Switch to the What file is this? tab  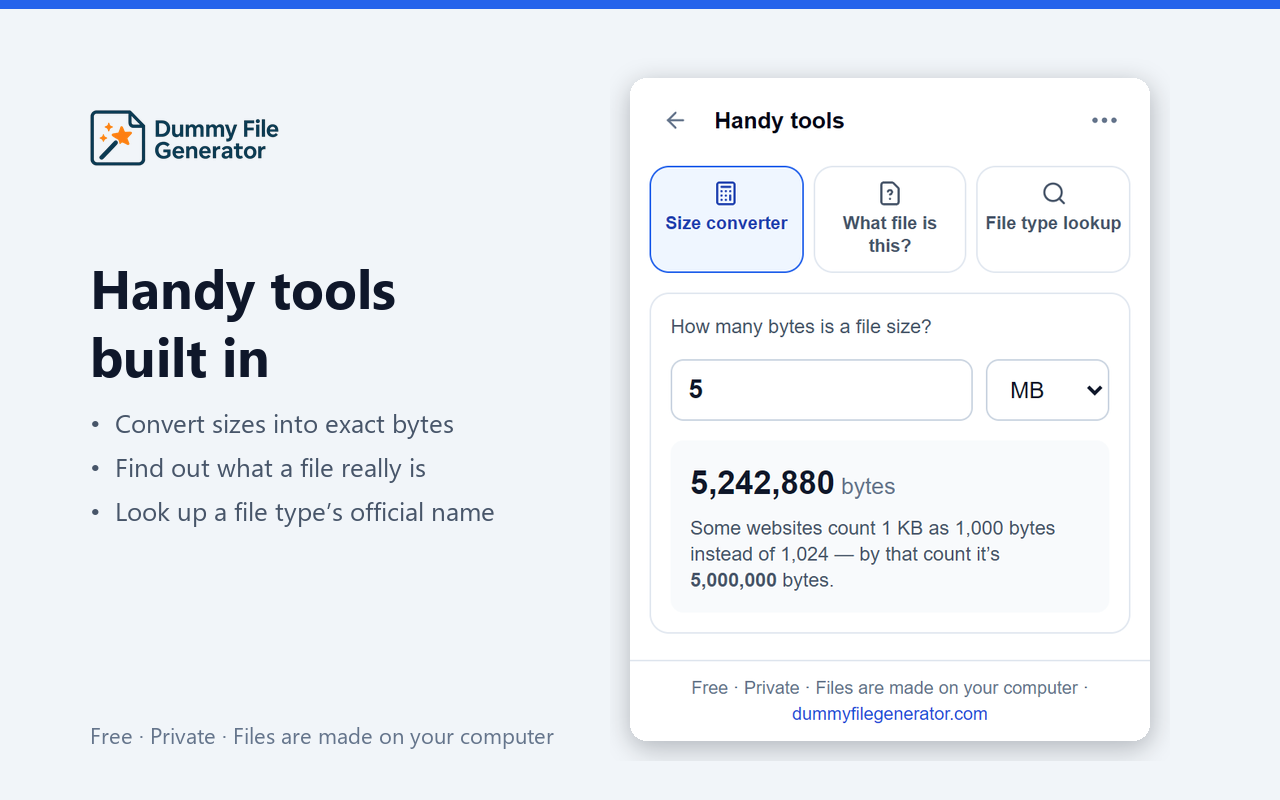pyautogui.click(x=890, y=219)
